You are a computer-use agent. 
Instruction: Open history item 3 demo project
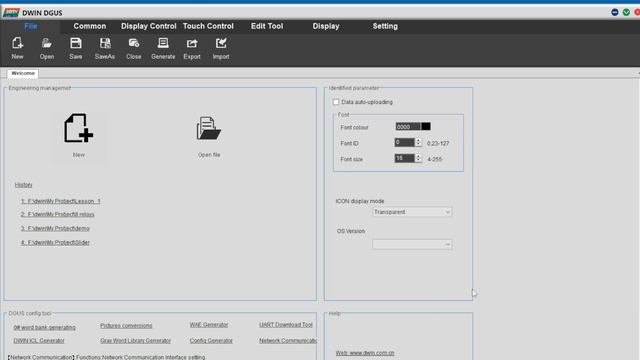pos(55,229)
